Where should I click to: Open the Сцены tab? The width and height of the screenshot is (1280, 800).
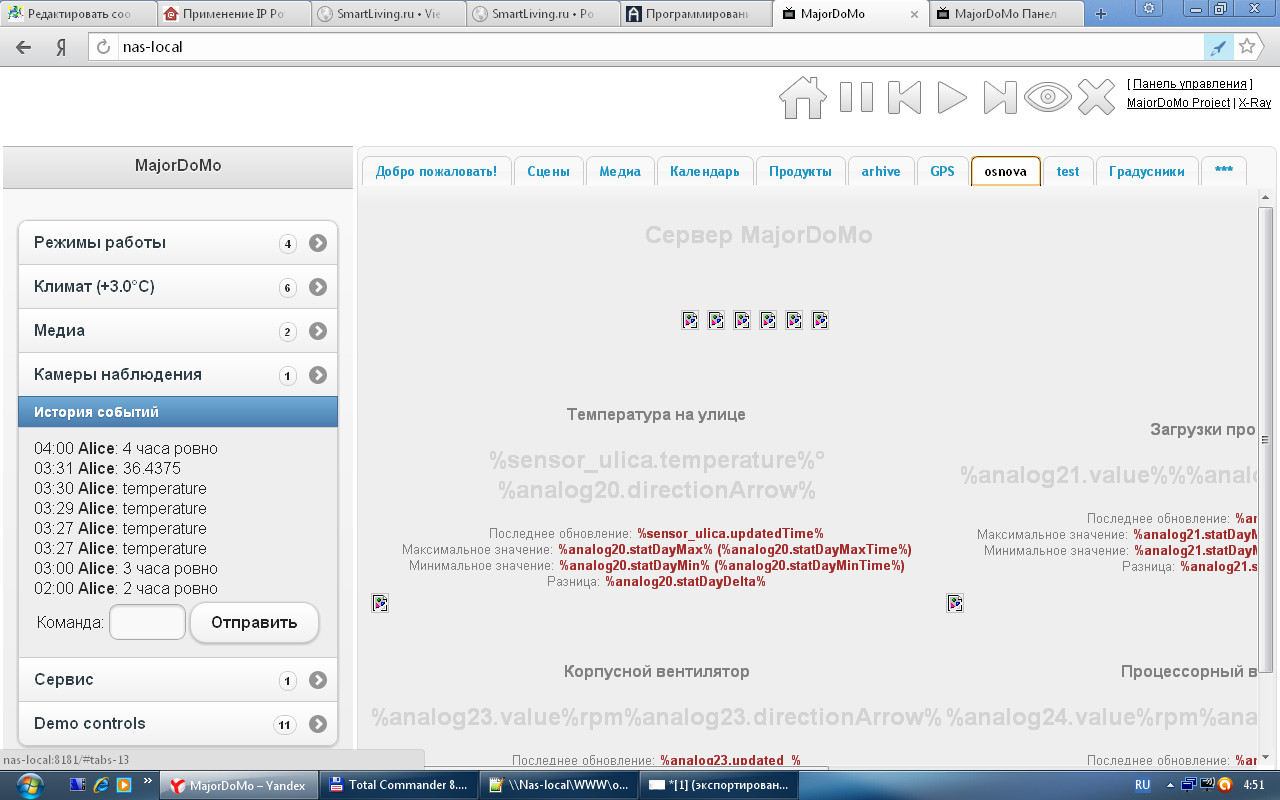[x=548, y=171]
